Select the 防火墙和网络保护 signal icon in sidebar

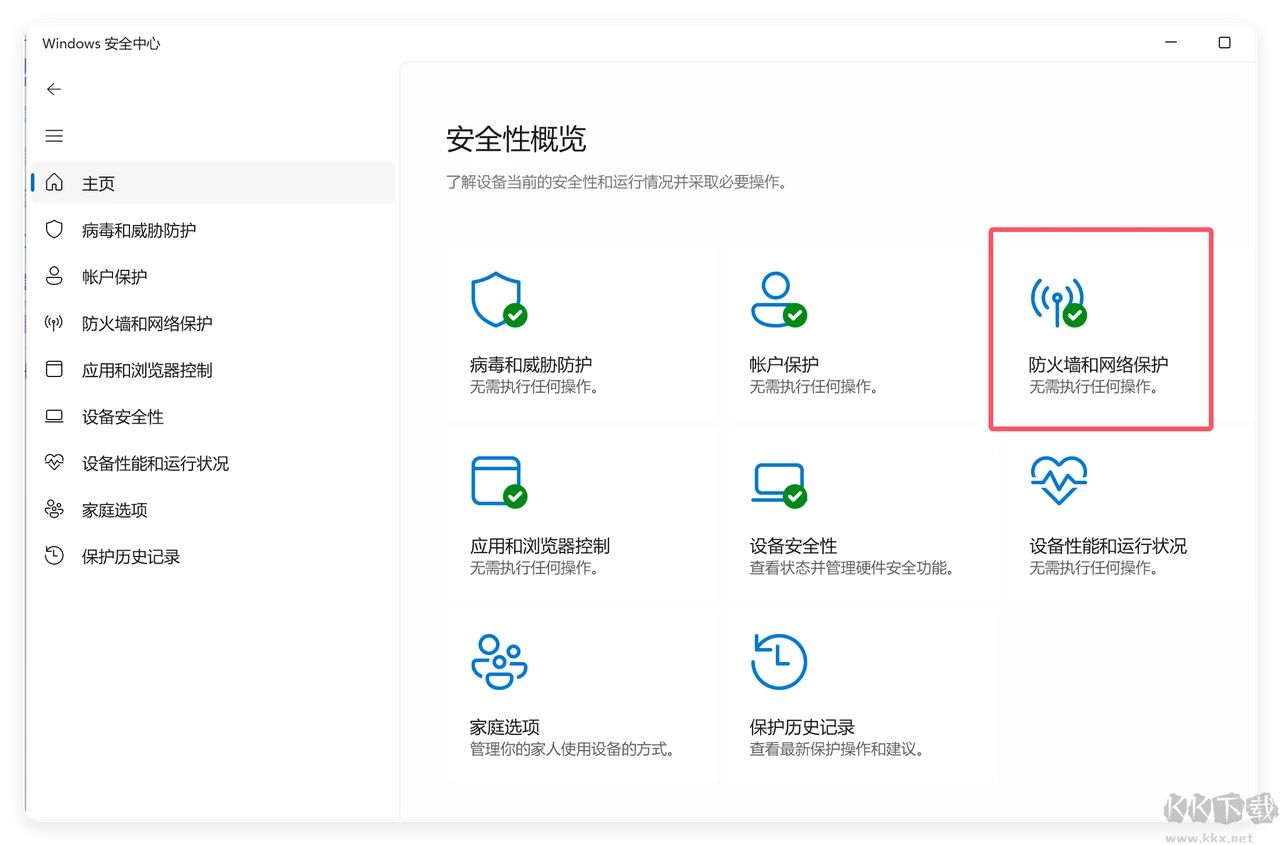[54, 323]
